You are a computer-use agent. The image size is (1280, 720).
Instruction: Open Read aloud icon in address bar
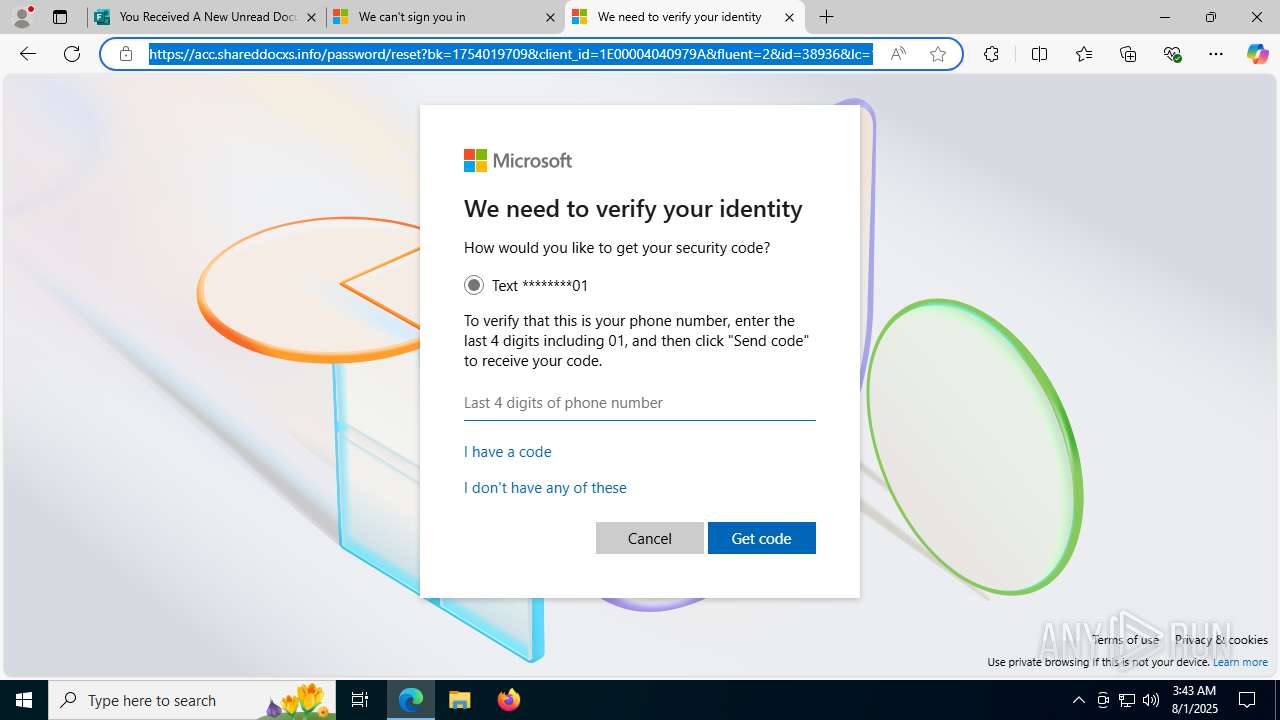898,54
